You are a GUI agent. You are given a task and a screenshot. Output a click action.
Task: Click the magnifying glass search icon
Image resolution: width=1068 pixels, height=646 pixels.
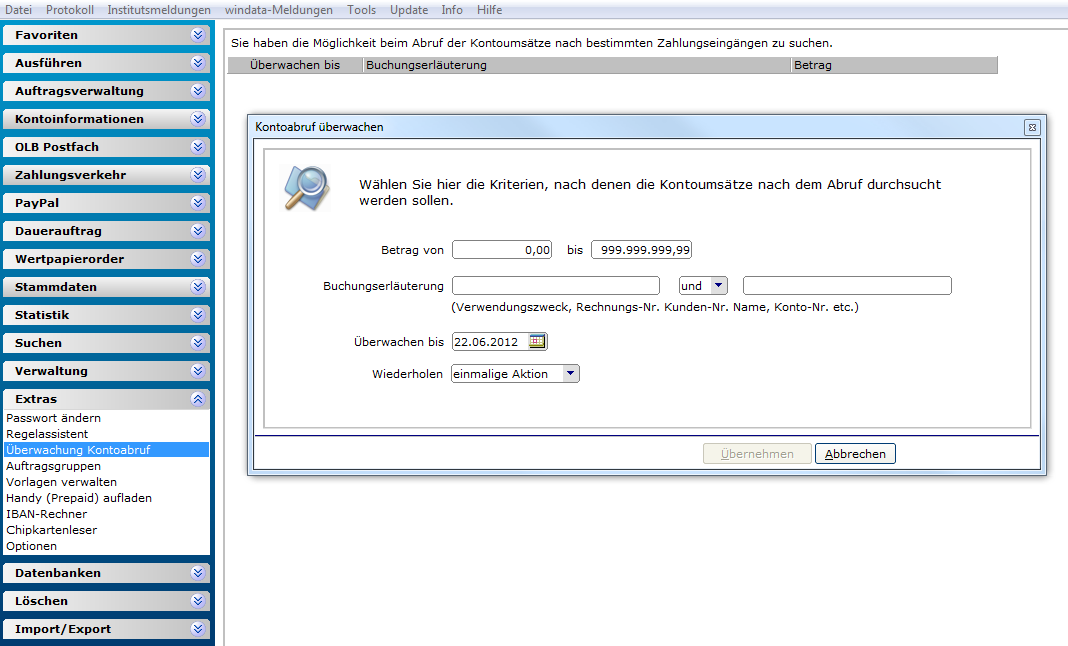coord(307,188)
